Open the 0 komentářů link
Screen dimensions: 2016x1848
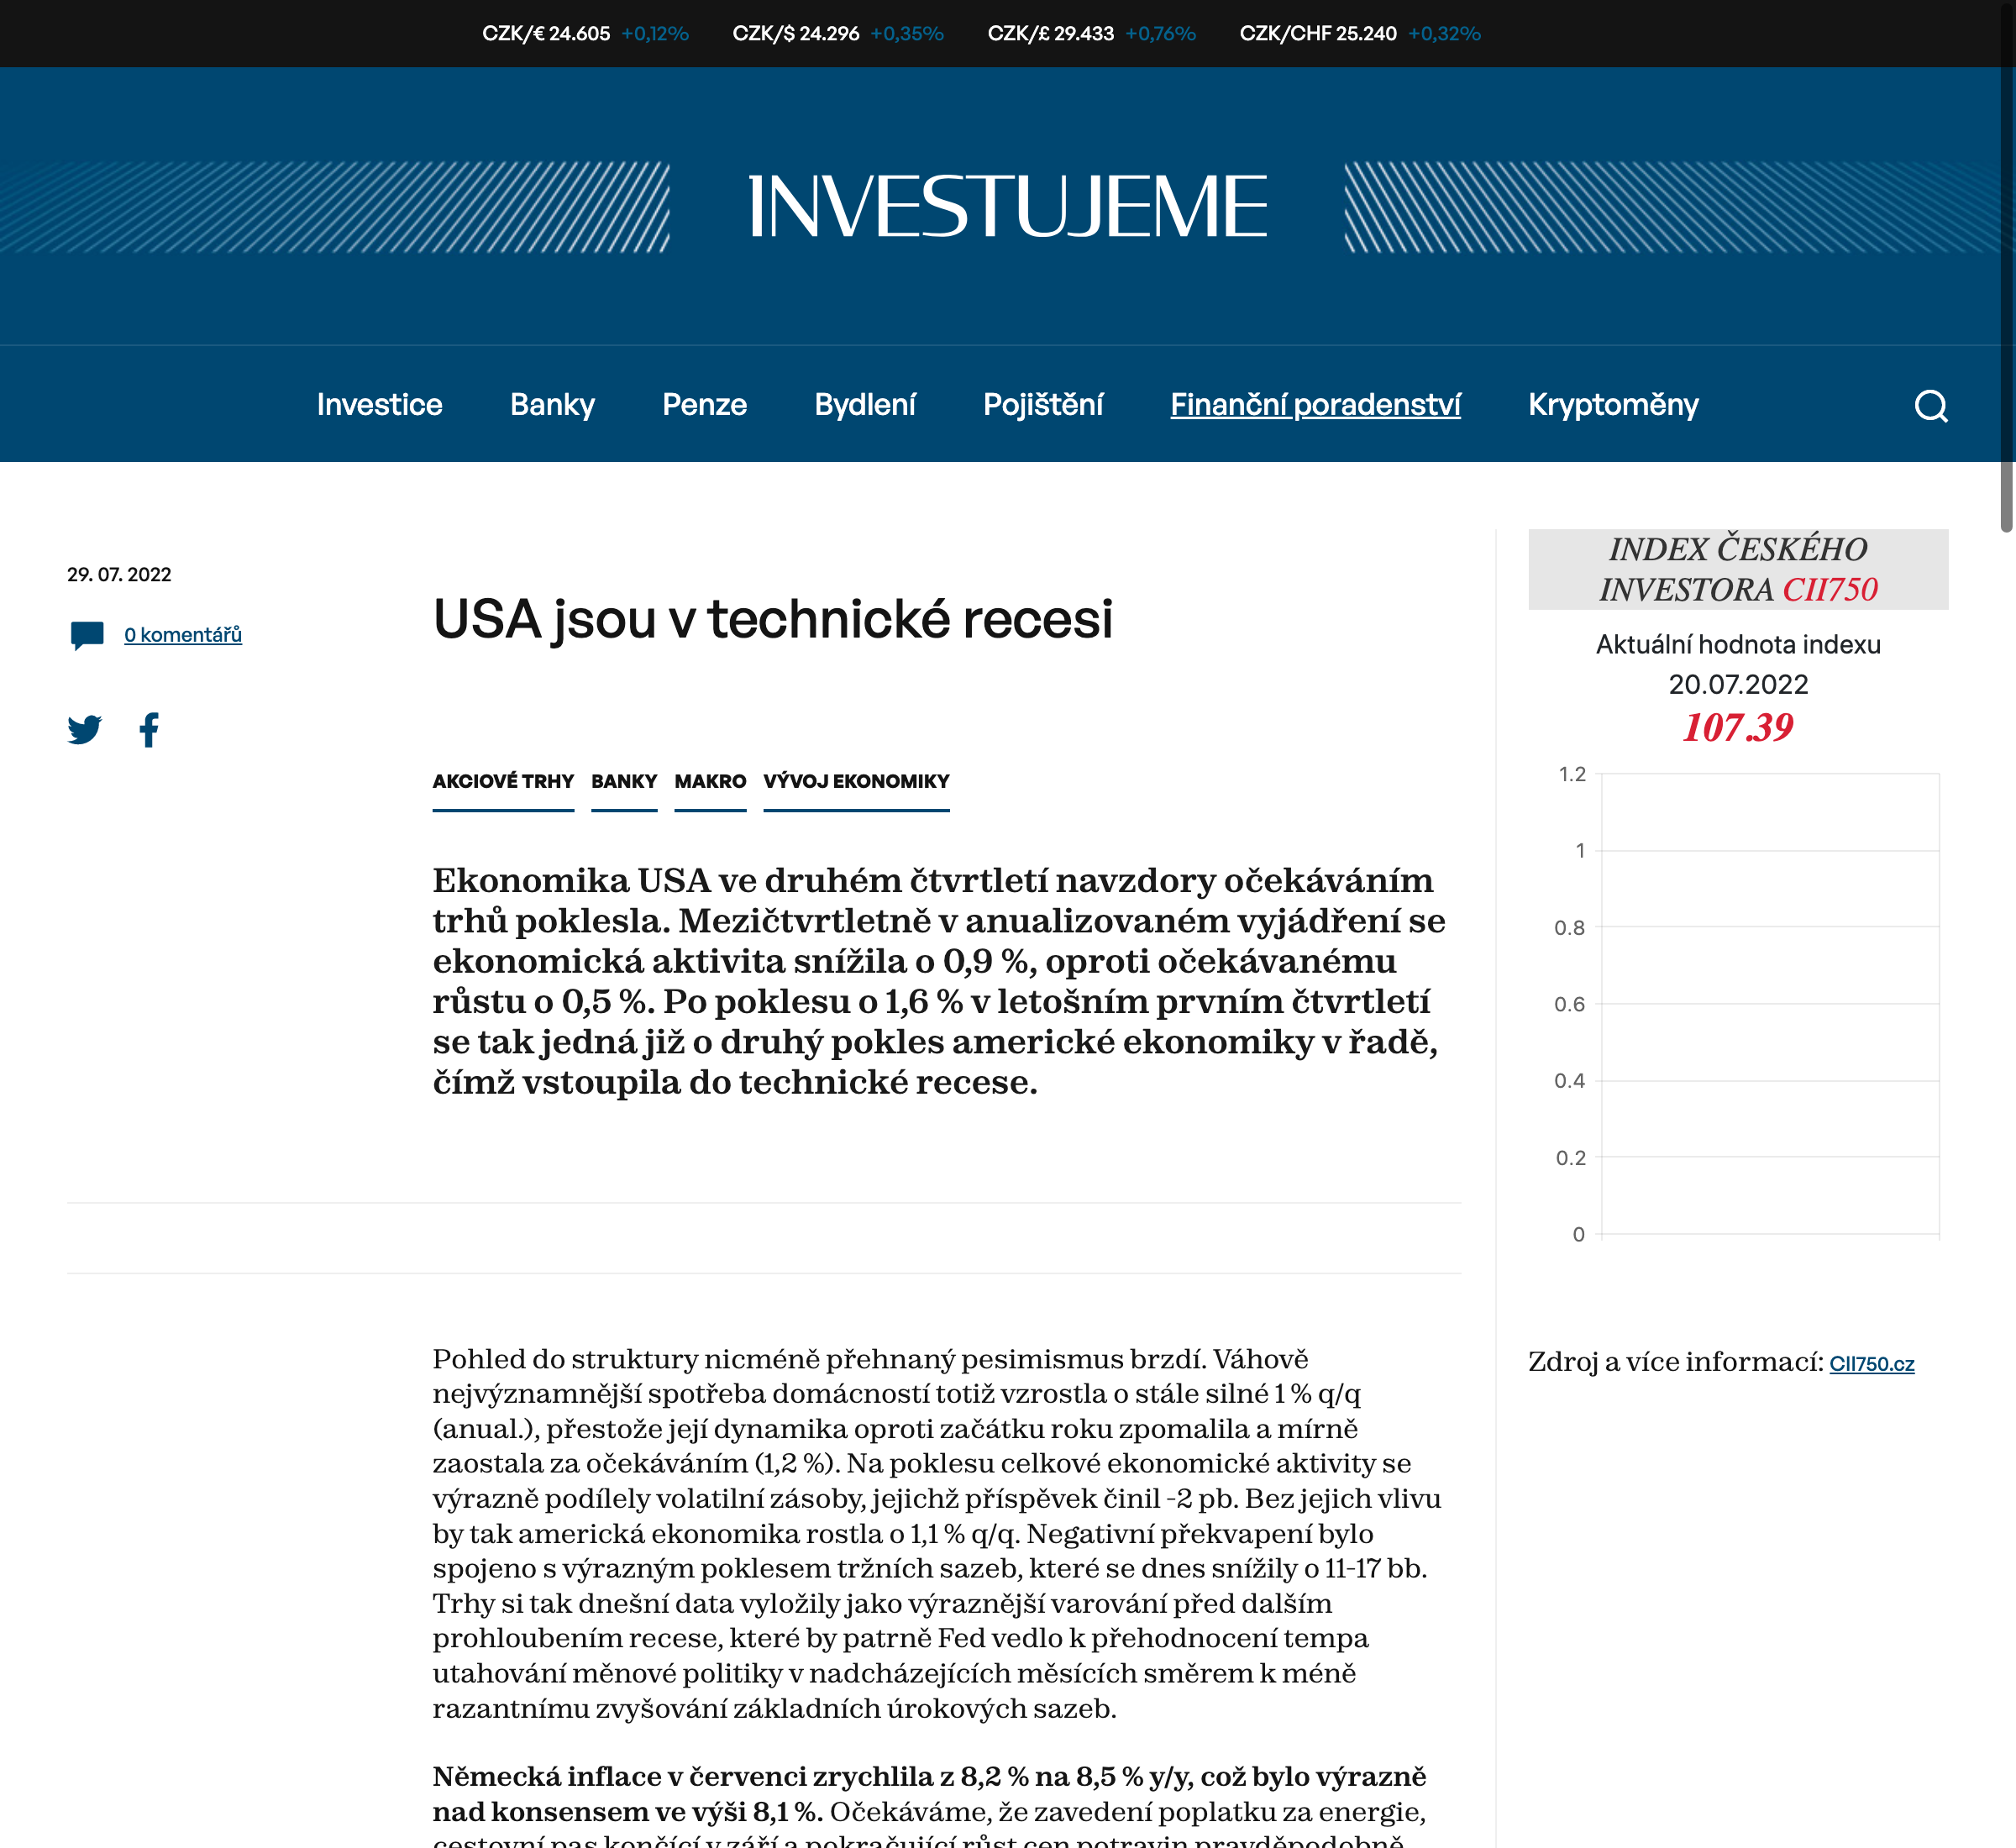click(183, 635)
